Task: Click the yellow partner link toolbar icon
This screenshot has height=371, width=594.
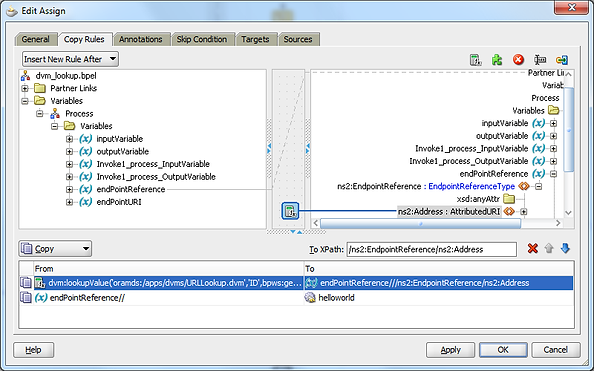Action: click(x=561, y=60)
